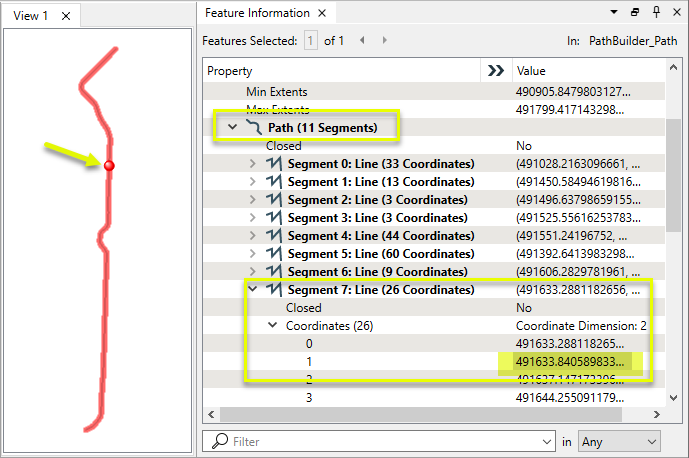Float the Feature Information panel window
This screenshot has width=689, height=458.
click(x=635, y=13)
